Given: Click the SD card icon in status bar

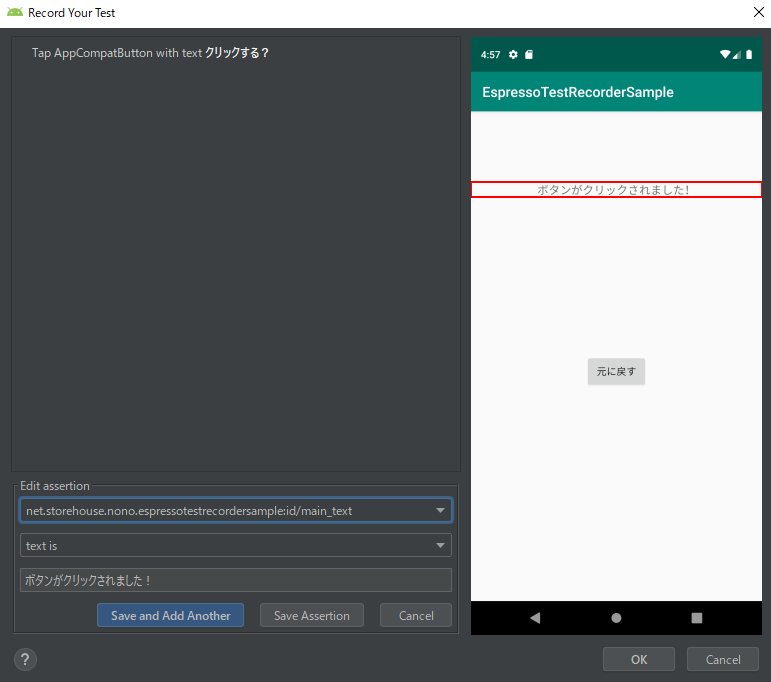Looking at the screenshot, I should pos(529,55).
